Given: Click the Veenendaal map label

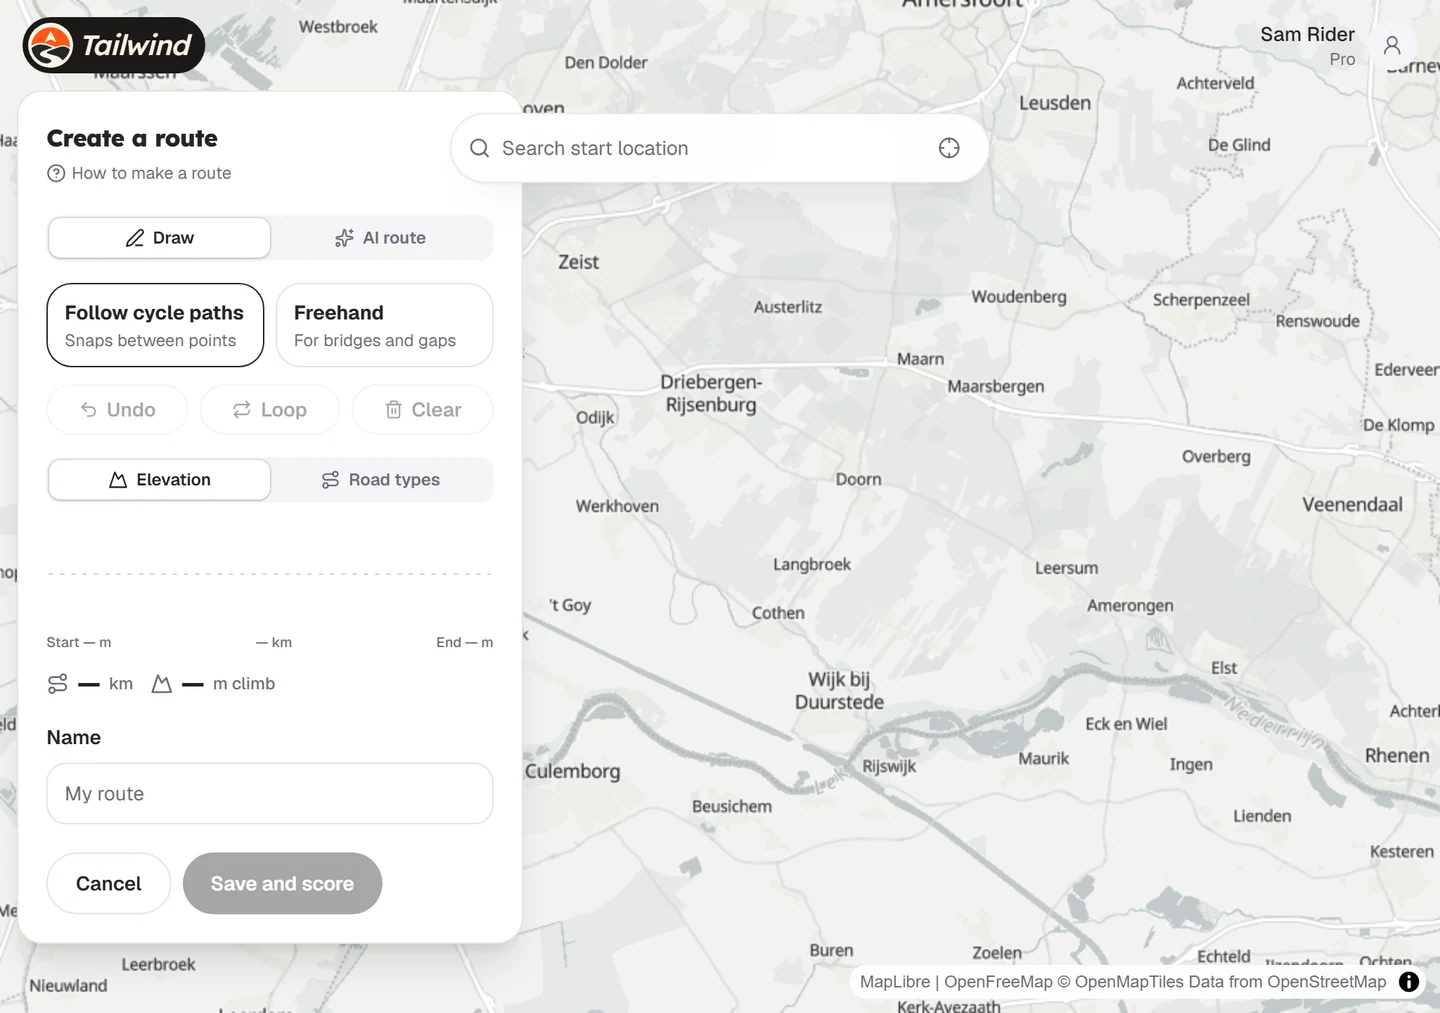Looking at the screenshot, I should (x=1352, y=504).
